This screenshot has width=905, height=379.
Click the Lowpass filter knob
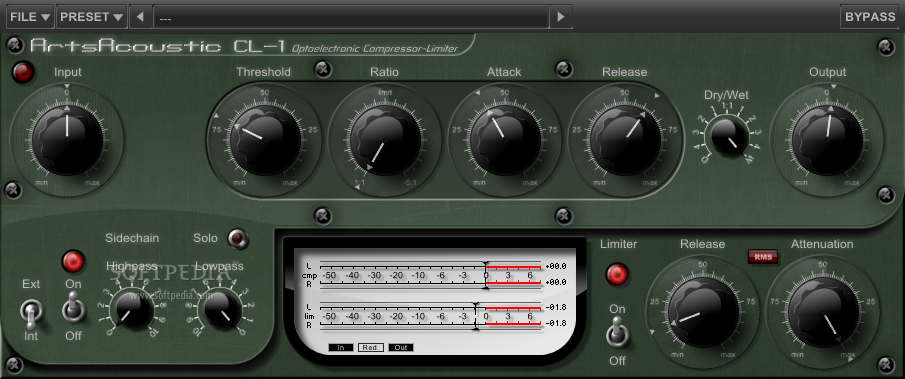[x=220, y=309]
